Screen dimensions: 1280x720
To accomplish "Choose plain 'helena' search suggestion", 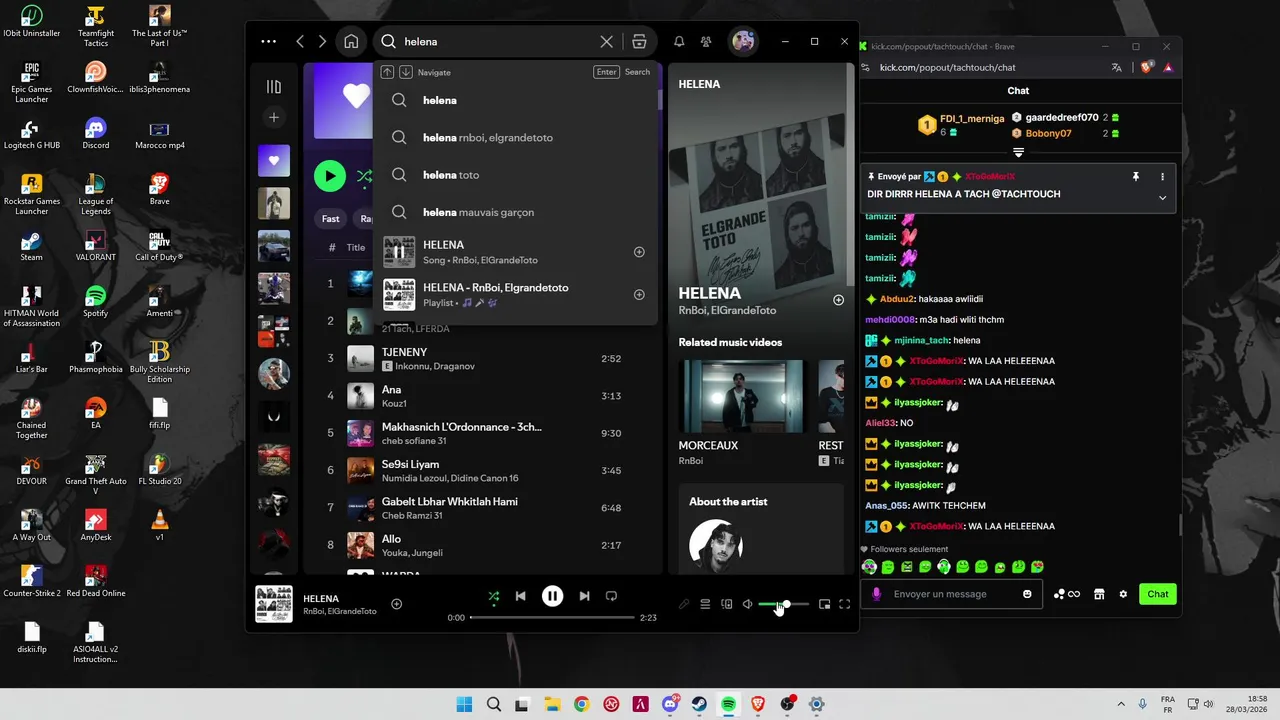I will tap(516, 100).
